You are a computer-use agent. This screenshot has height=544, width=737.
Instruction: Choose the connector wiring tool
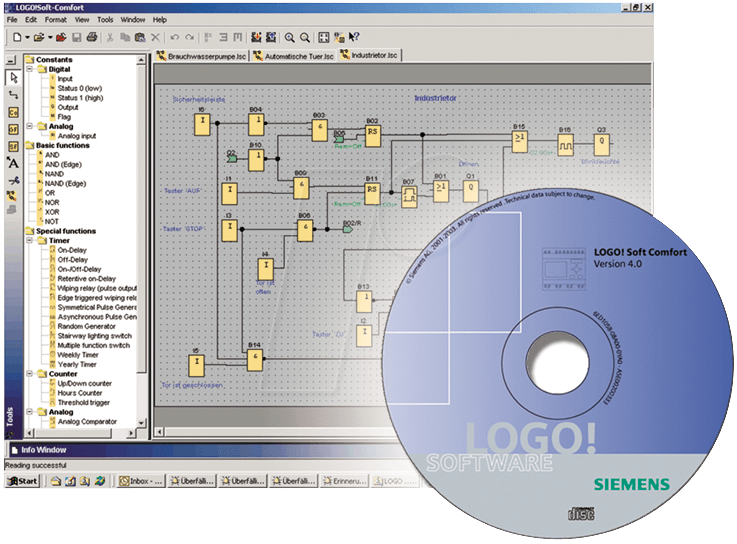tap(14, 95)
